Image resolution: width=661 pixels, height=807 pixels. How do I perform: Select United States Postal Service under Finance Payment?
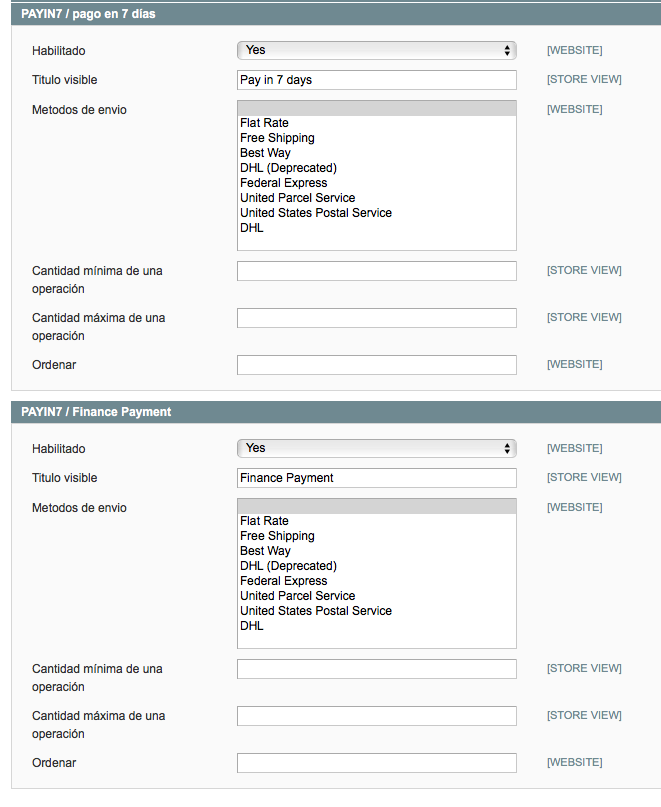(x=315, y=611)
